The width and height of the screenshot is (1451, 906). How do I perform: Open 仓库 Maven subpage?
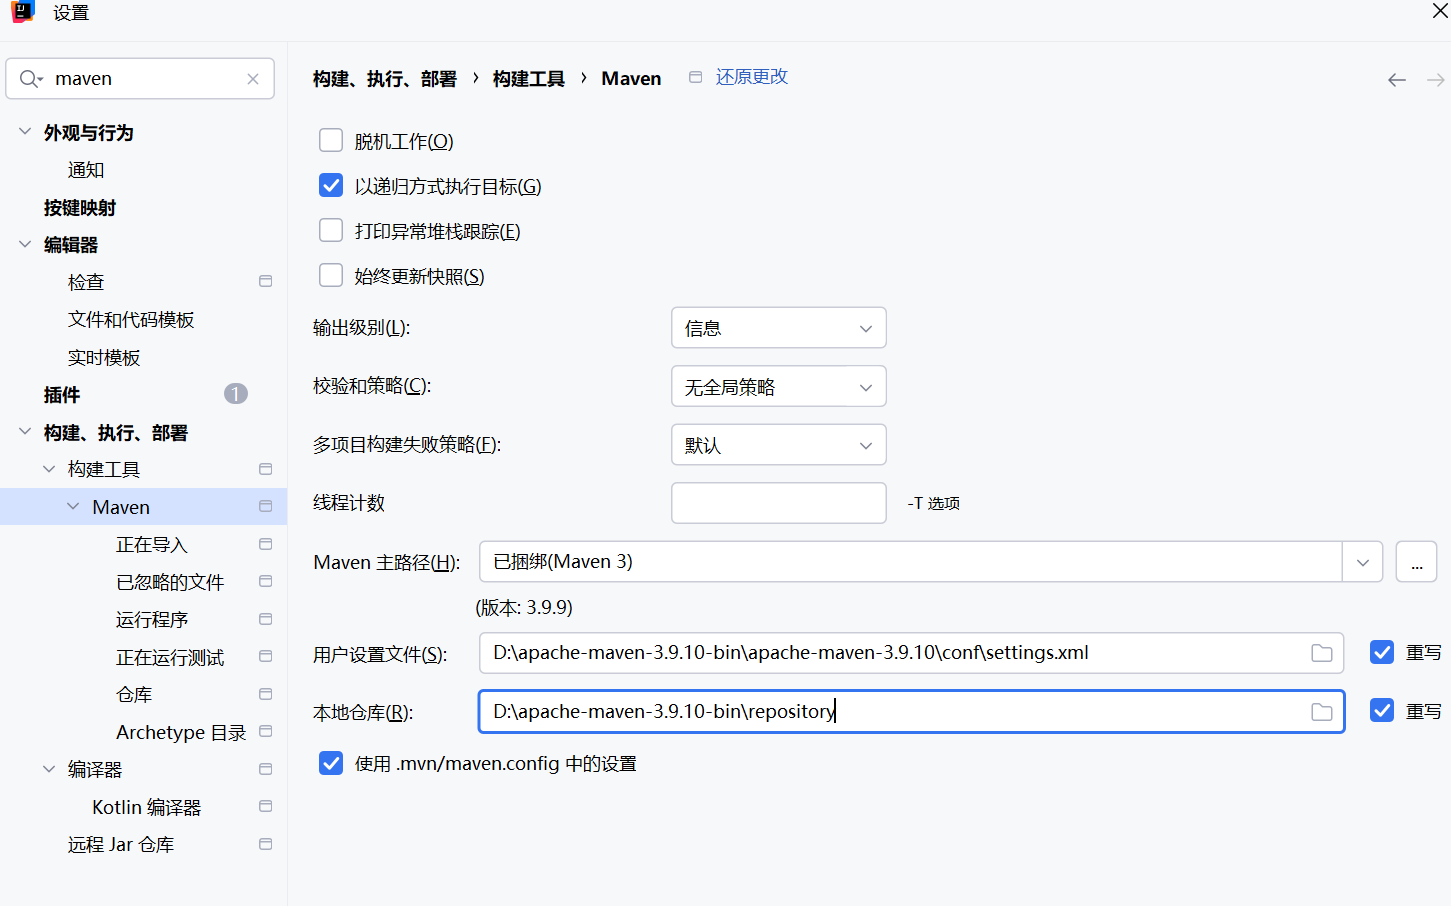coord(134,694)
